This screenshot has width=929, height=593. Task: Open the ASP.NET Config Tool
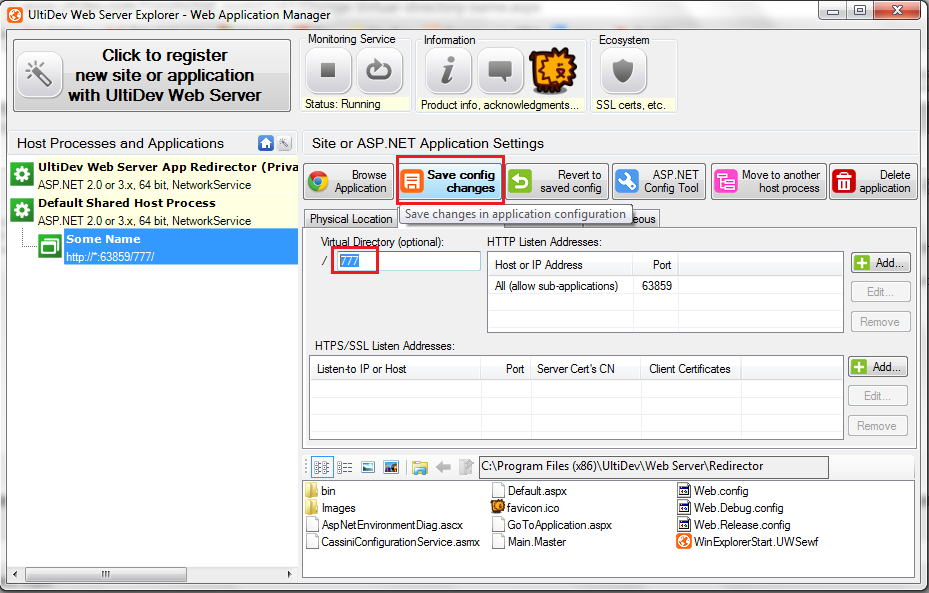click(659, 181)
